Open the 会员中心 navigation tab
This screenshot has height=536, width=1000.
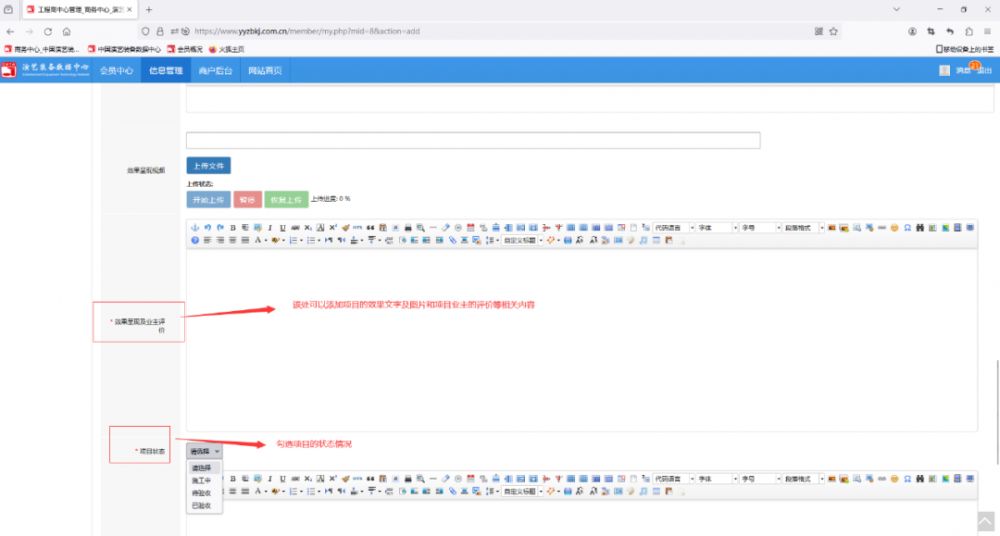116,71
